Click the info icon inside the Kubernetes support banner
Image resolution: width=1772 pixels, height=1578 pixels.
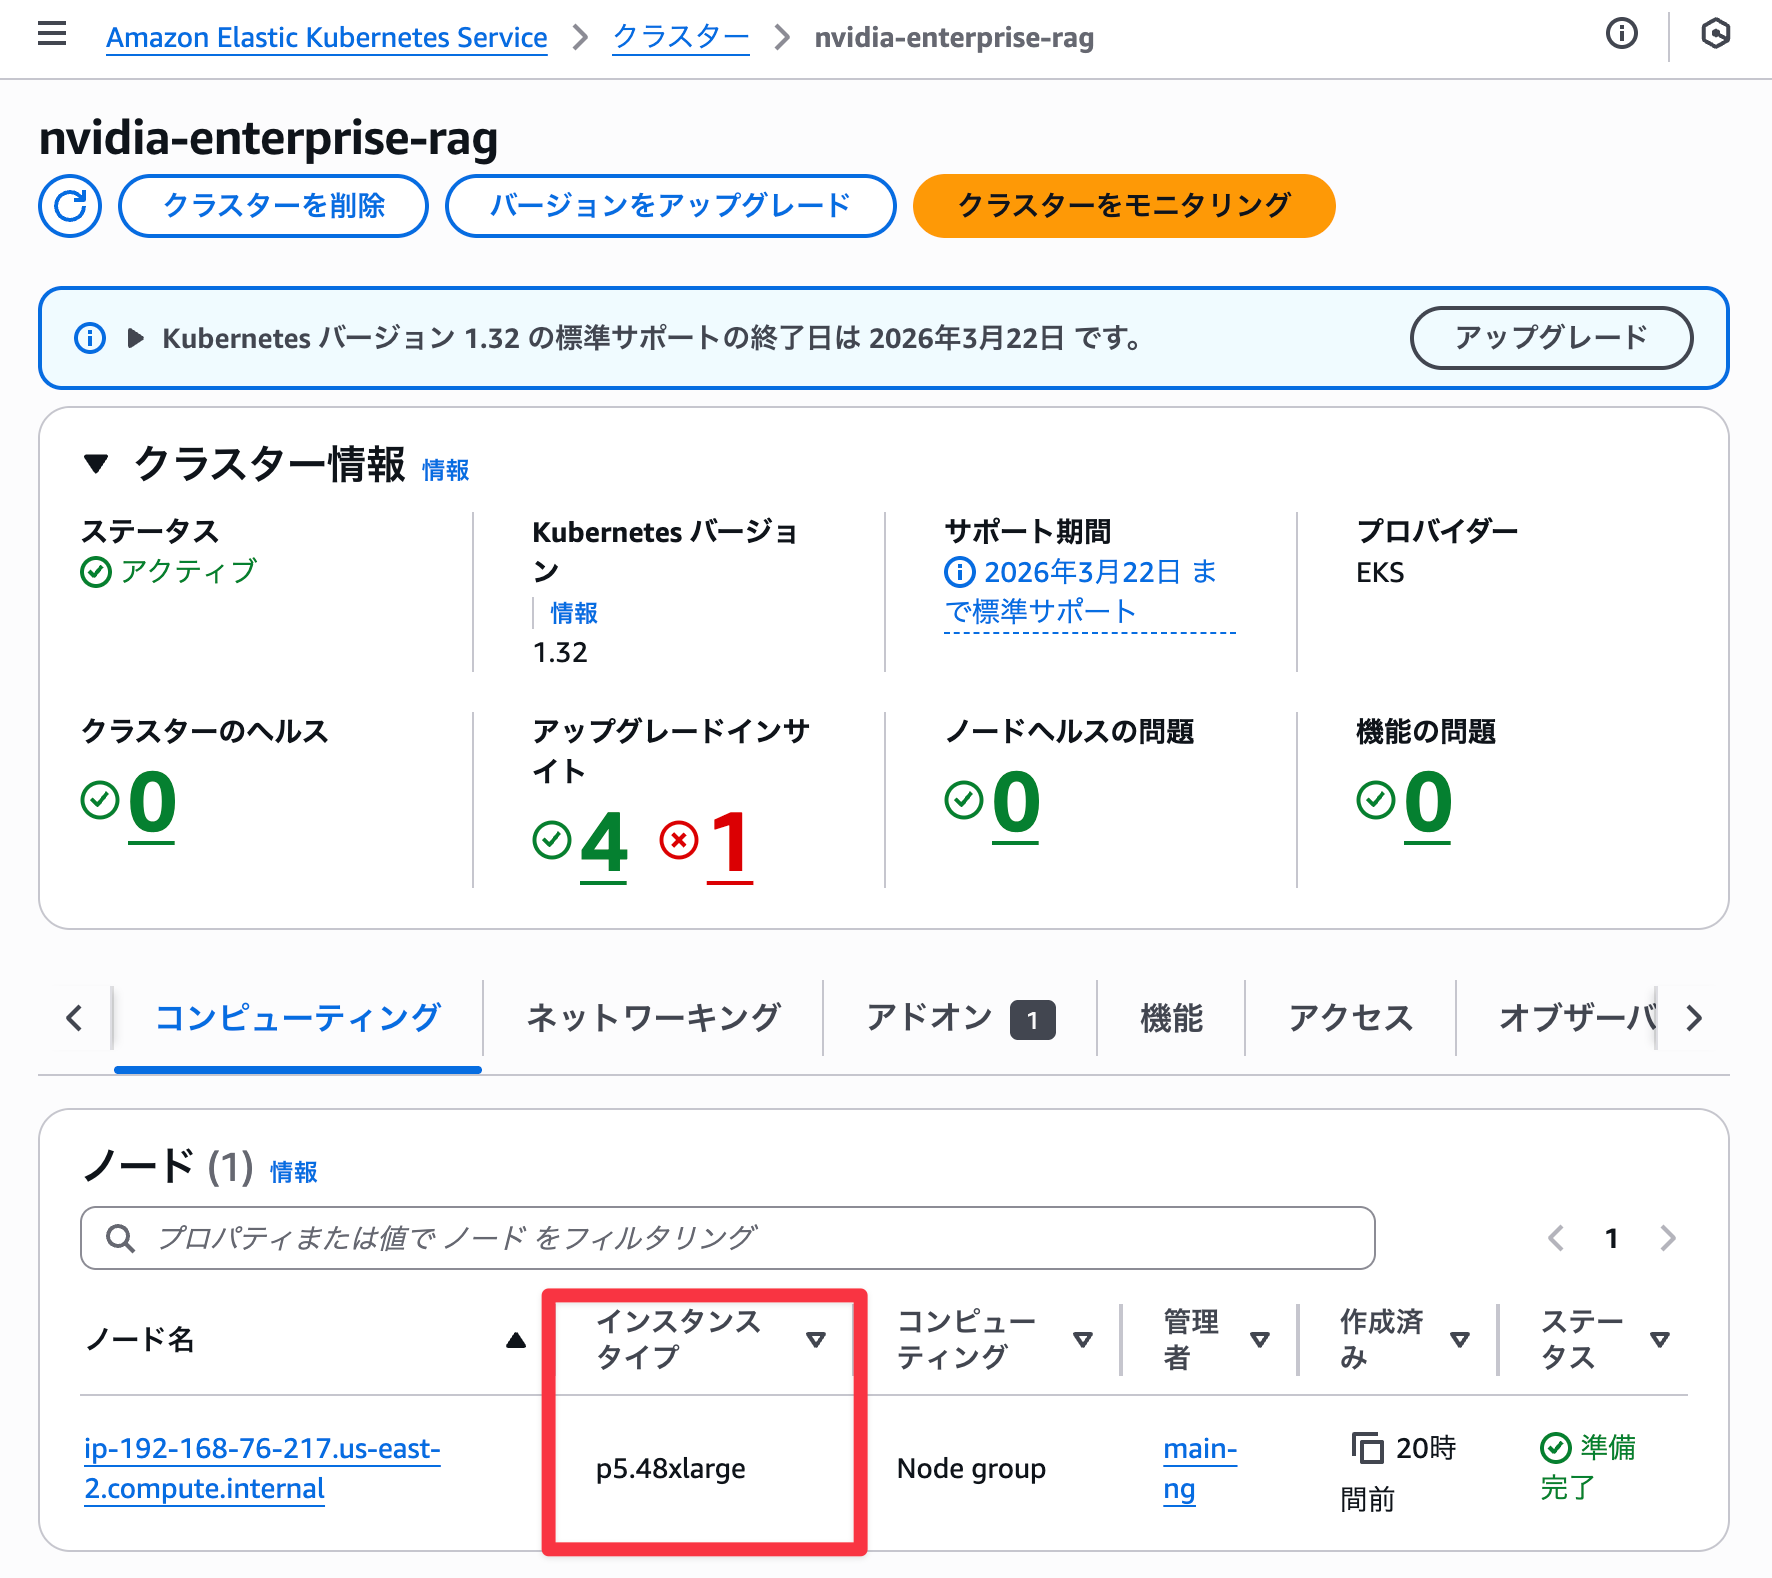click(89, 338)
